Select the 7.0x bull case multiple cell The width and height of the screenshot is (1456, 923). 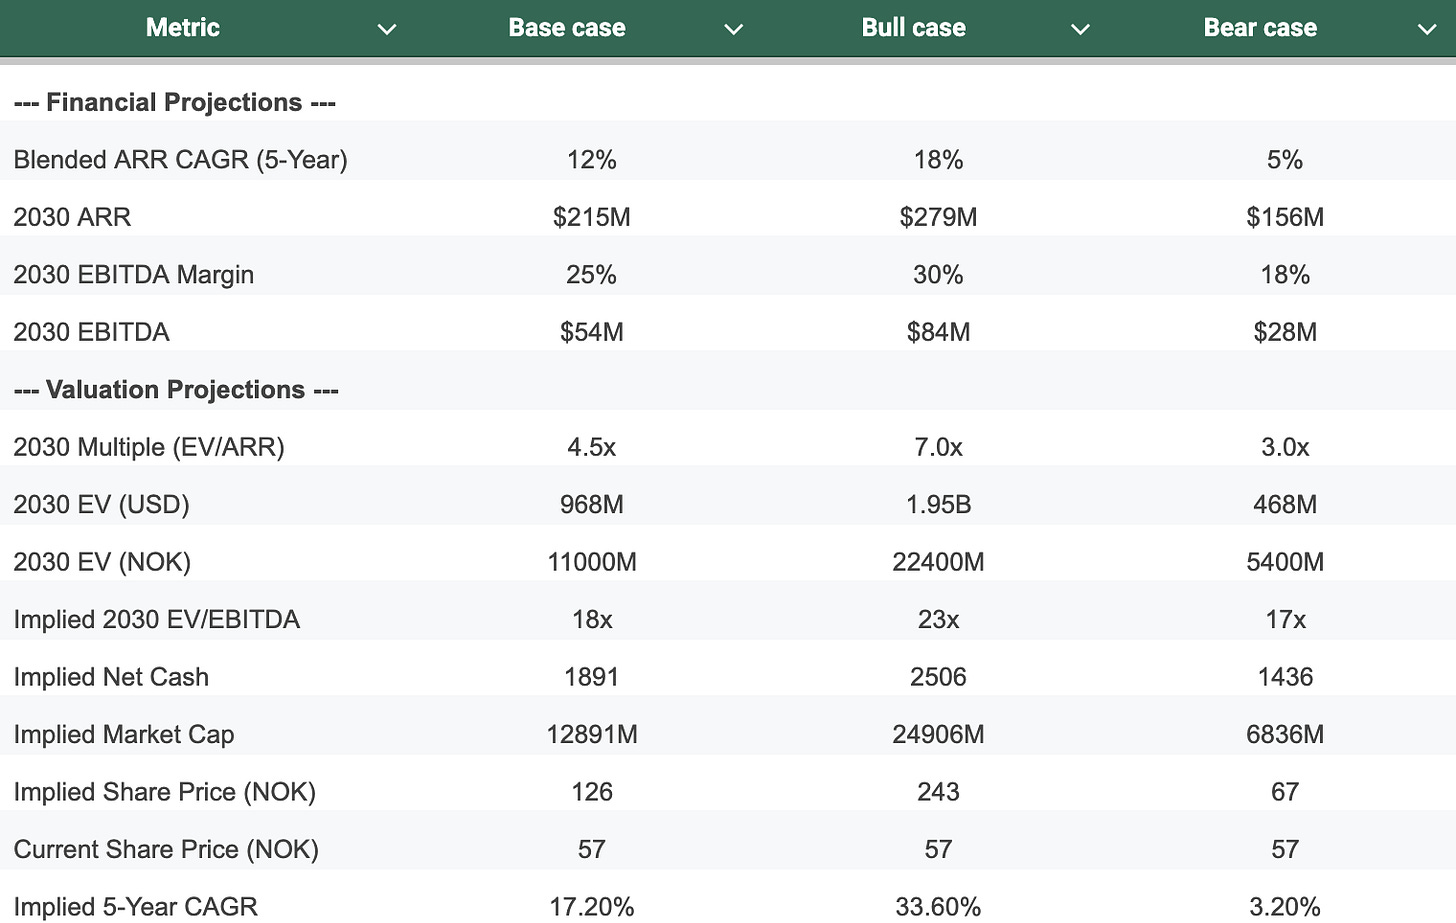[938, 447]
